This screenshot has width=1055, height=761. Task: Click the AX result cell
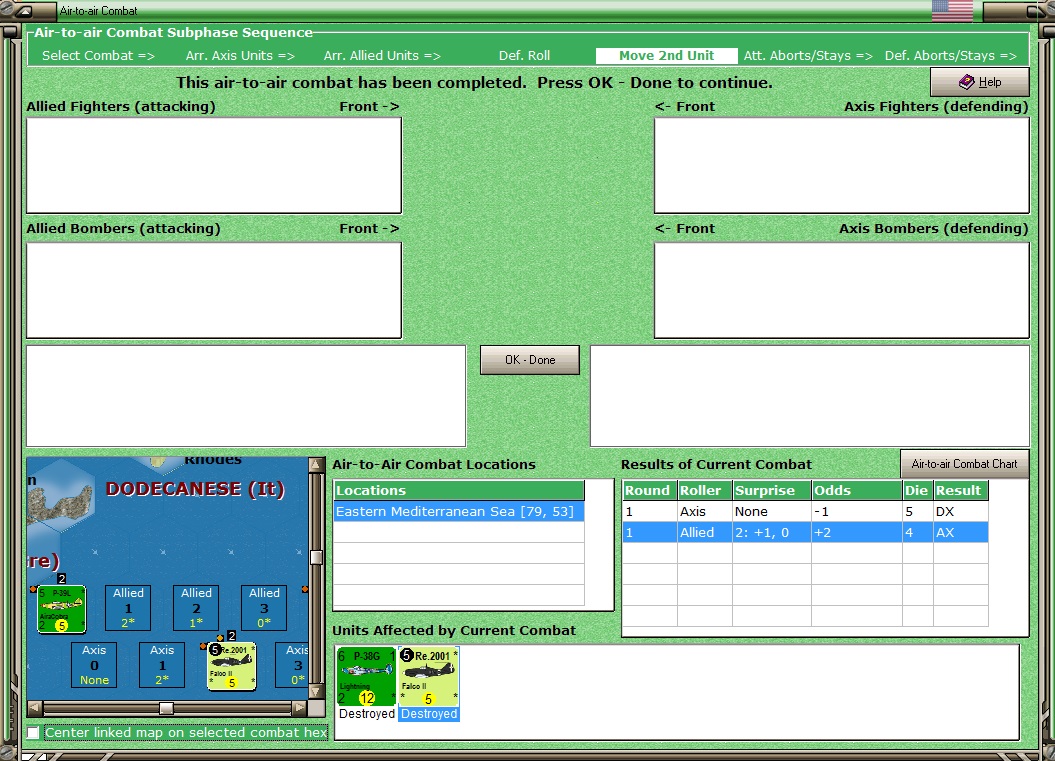961,532
